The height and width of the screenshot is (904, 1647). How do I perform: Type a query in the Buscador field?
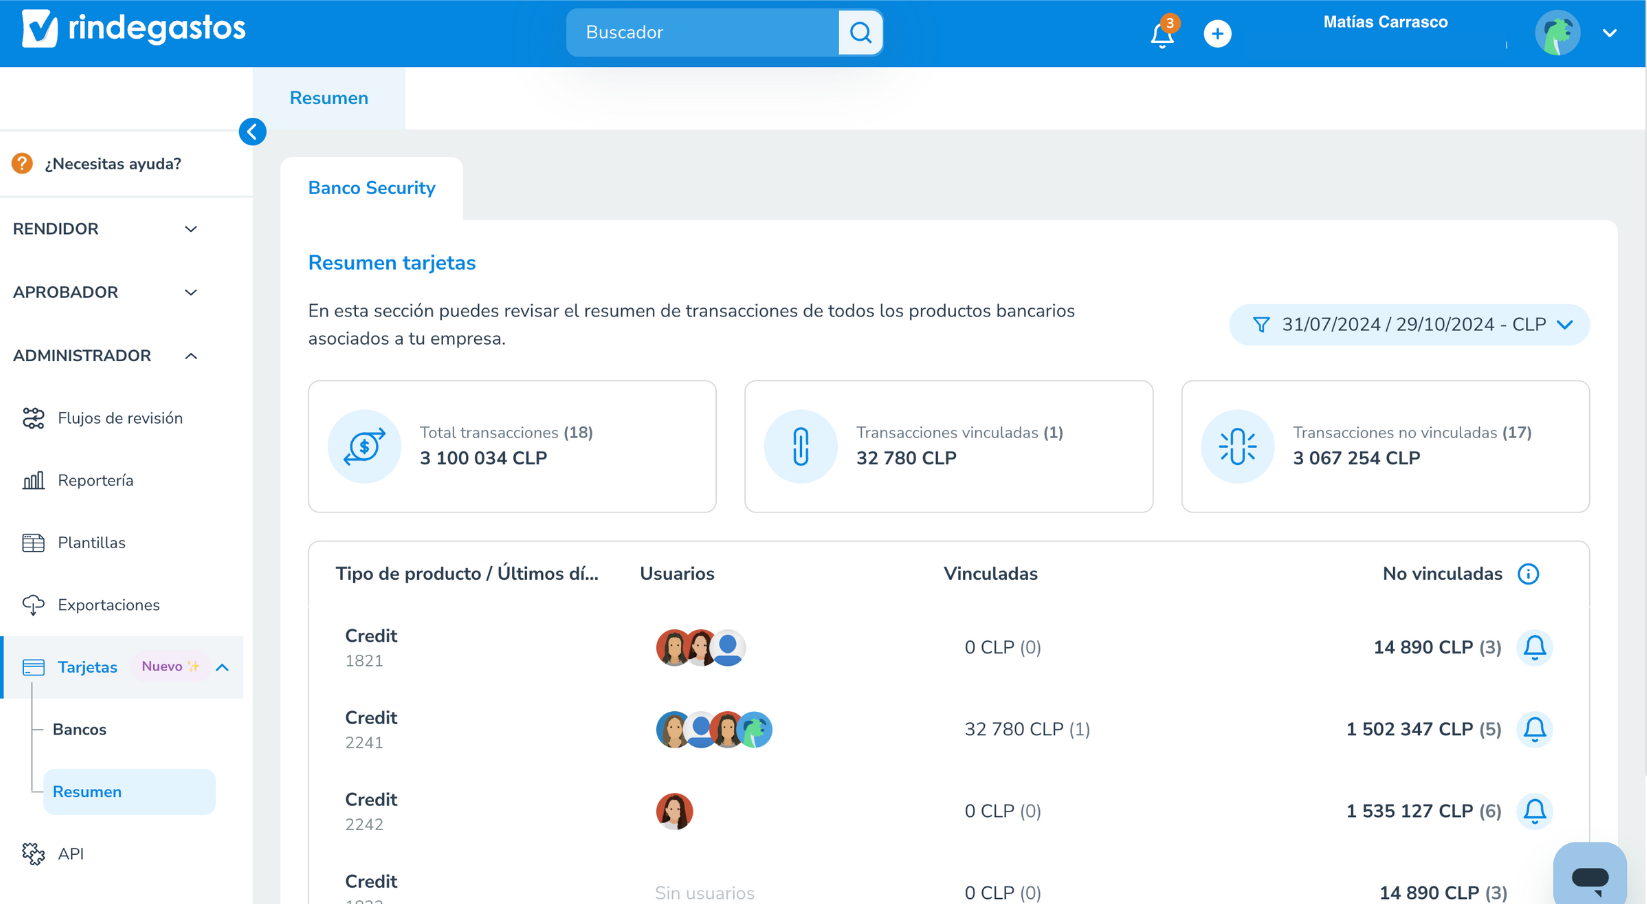click(x=700, y=32)
